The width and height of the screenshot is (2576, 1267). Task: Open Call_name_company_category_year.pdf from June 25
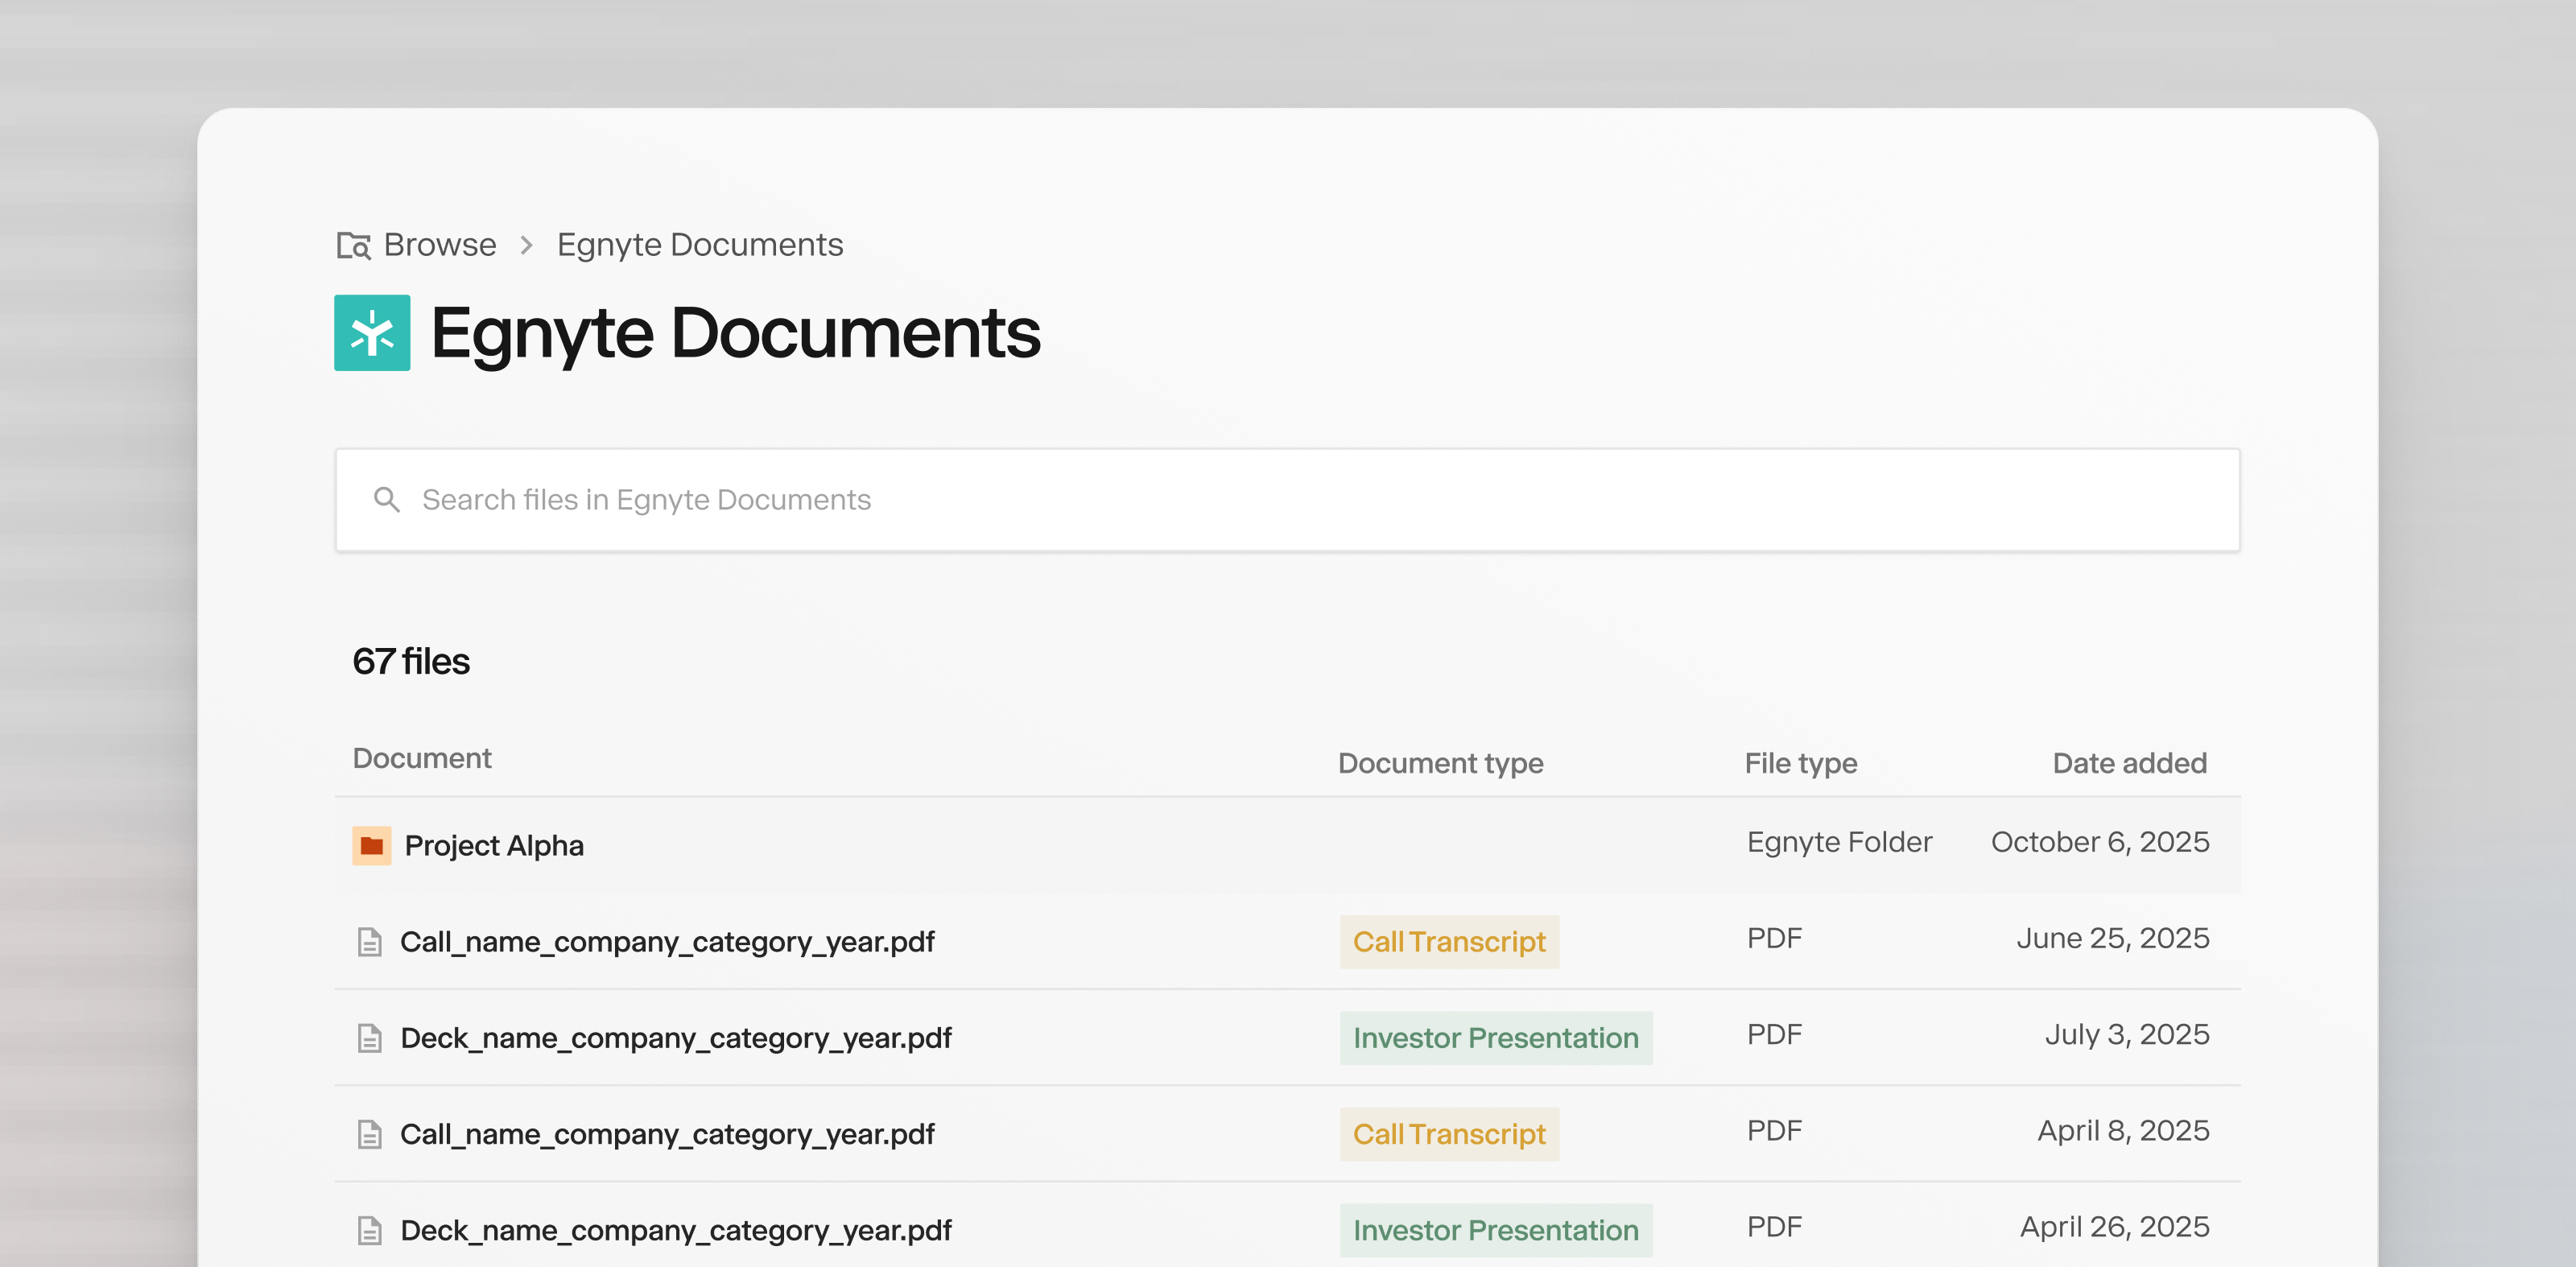click(x=668, y=941)
